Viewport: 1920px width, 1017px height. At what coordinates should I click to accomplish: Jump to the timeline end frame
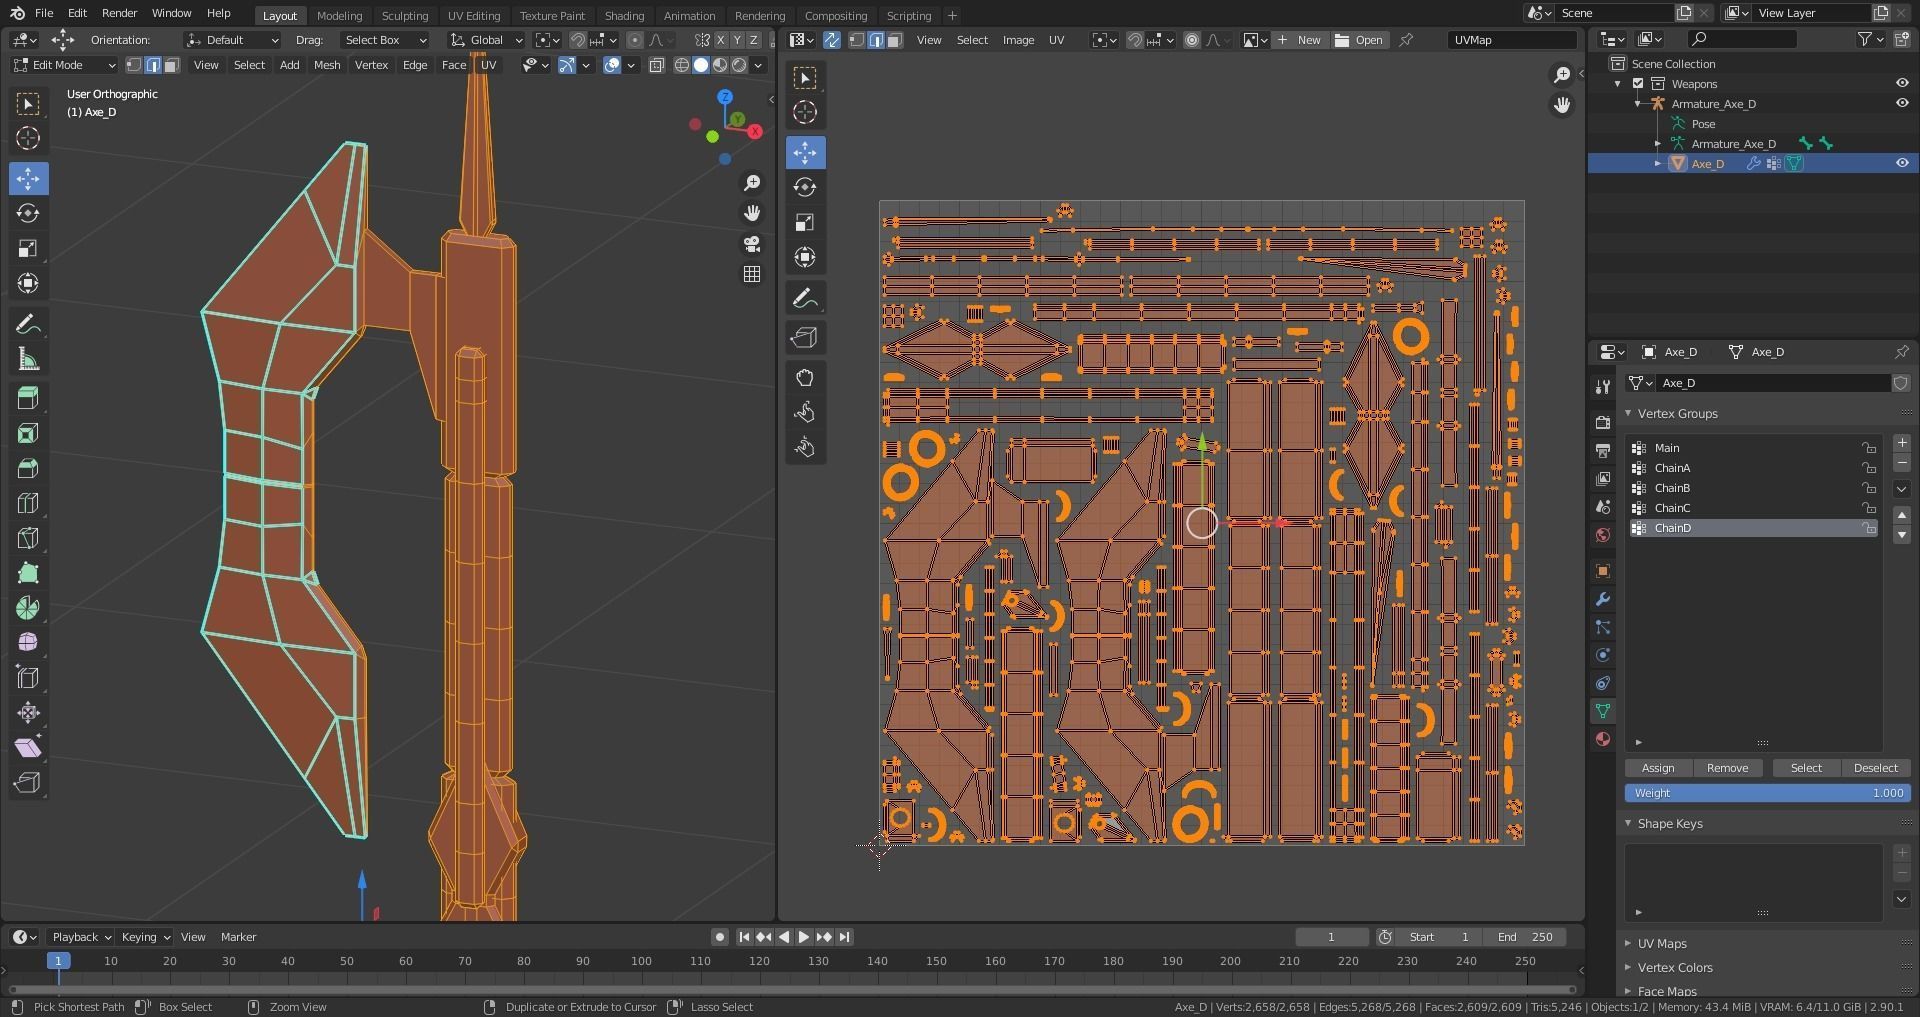(x=845, y=937)
